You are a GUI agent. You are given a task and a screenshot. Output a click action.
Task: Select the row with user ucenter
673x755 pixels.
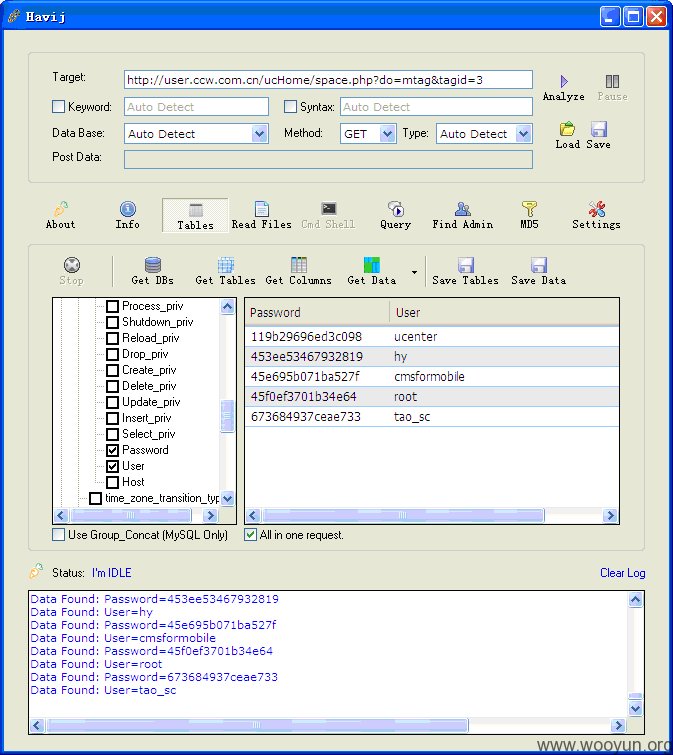coord(432,337)
